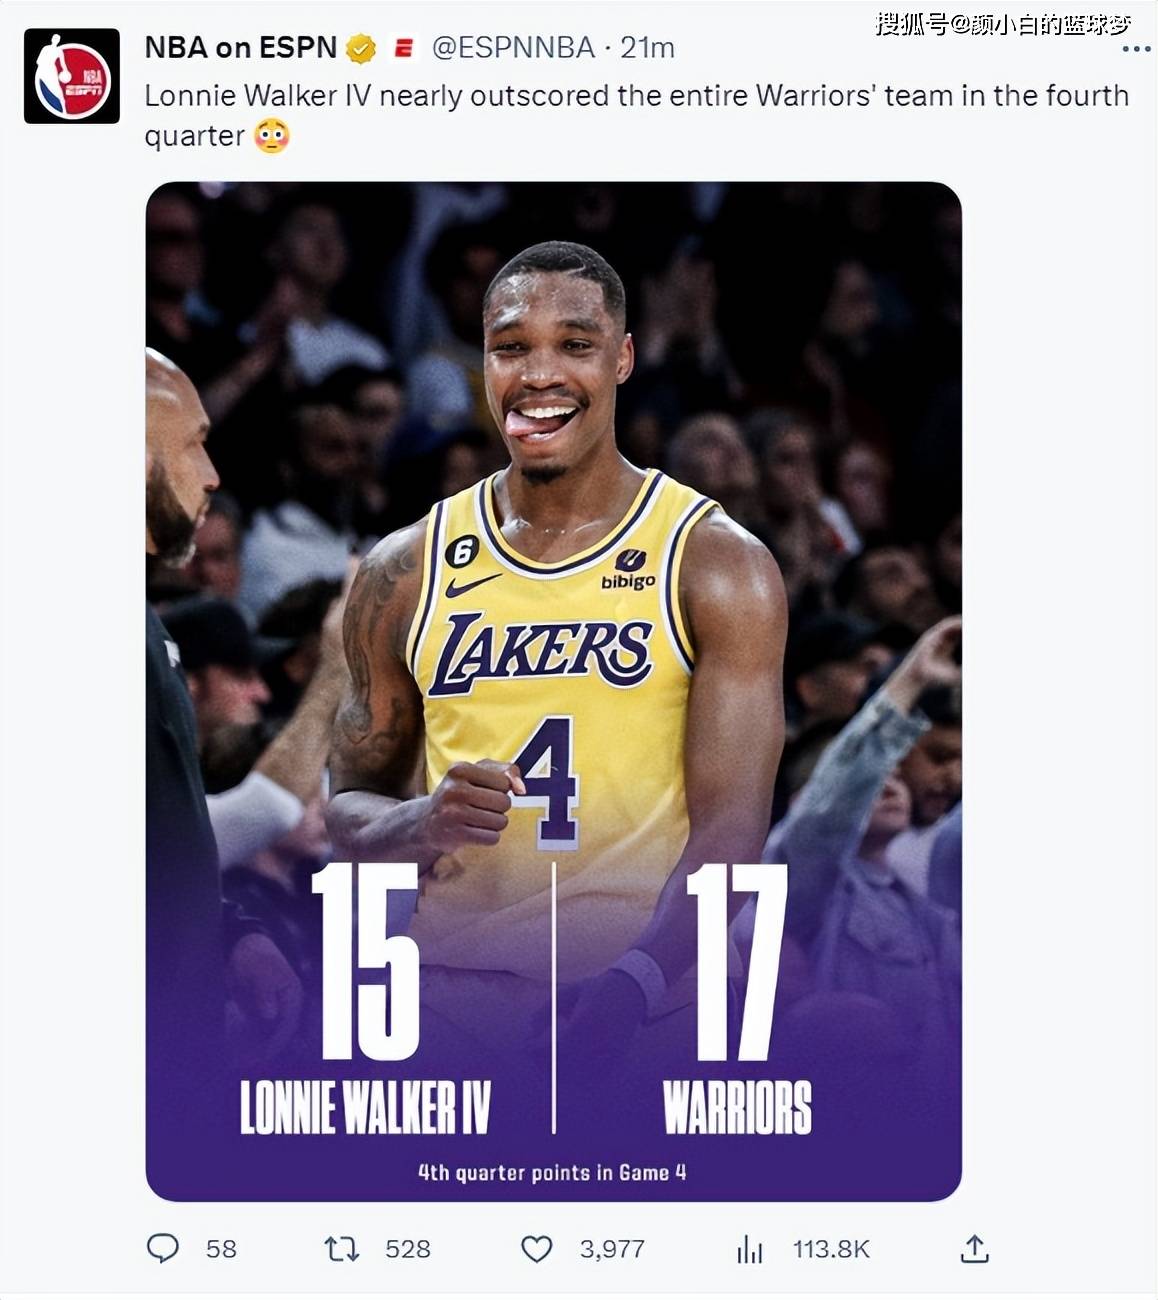Screen dimensions: 1158x1300
Task: Retweet the post using the arrows icon
Action: 342,1248
